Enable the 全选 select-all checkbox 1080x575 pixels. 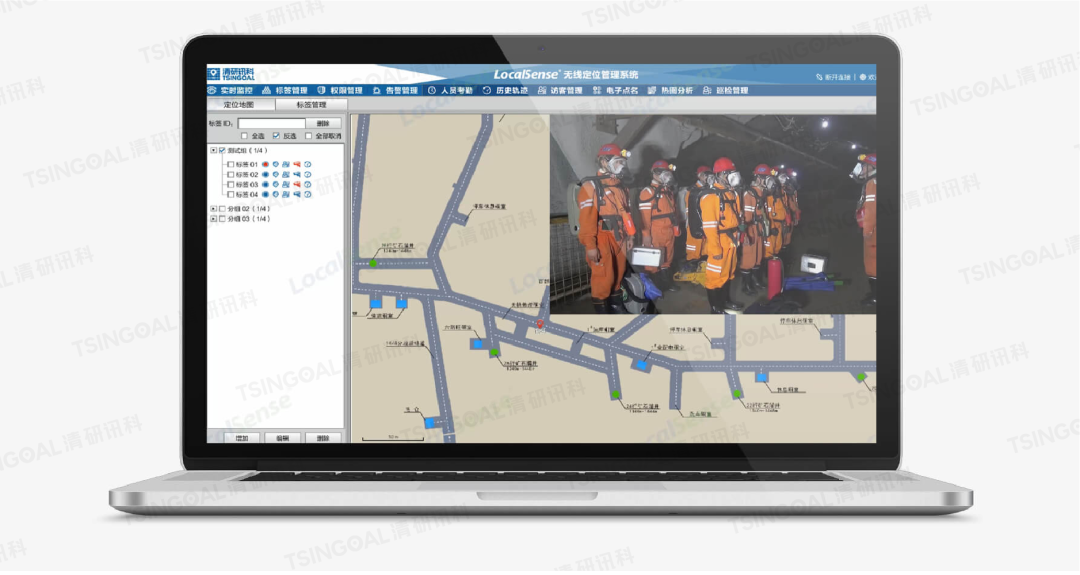point(244,136)
